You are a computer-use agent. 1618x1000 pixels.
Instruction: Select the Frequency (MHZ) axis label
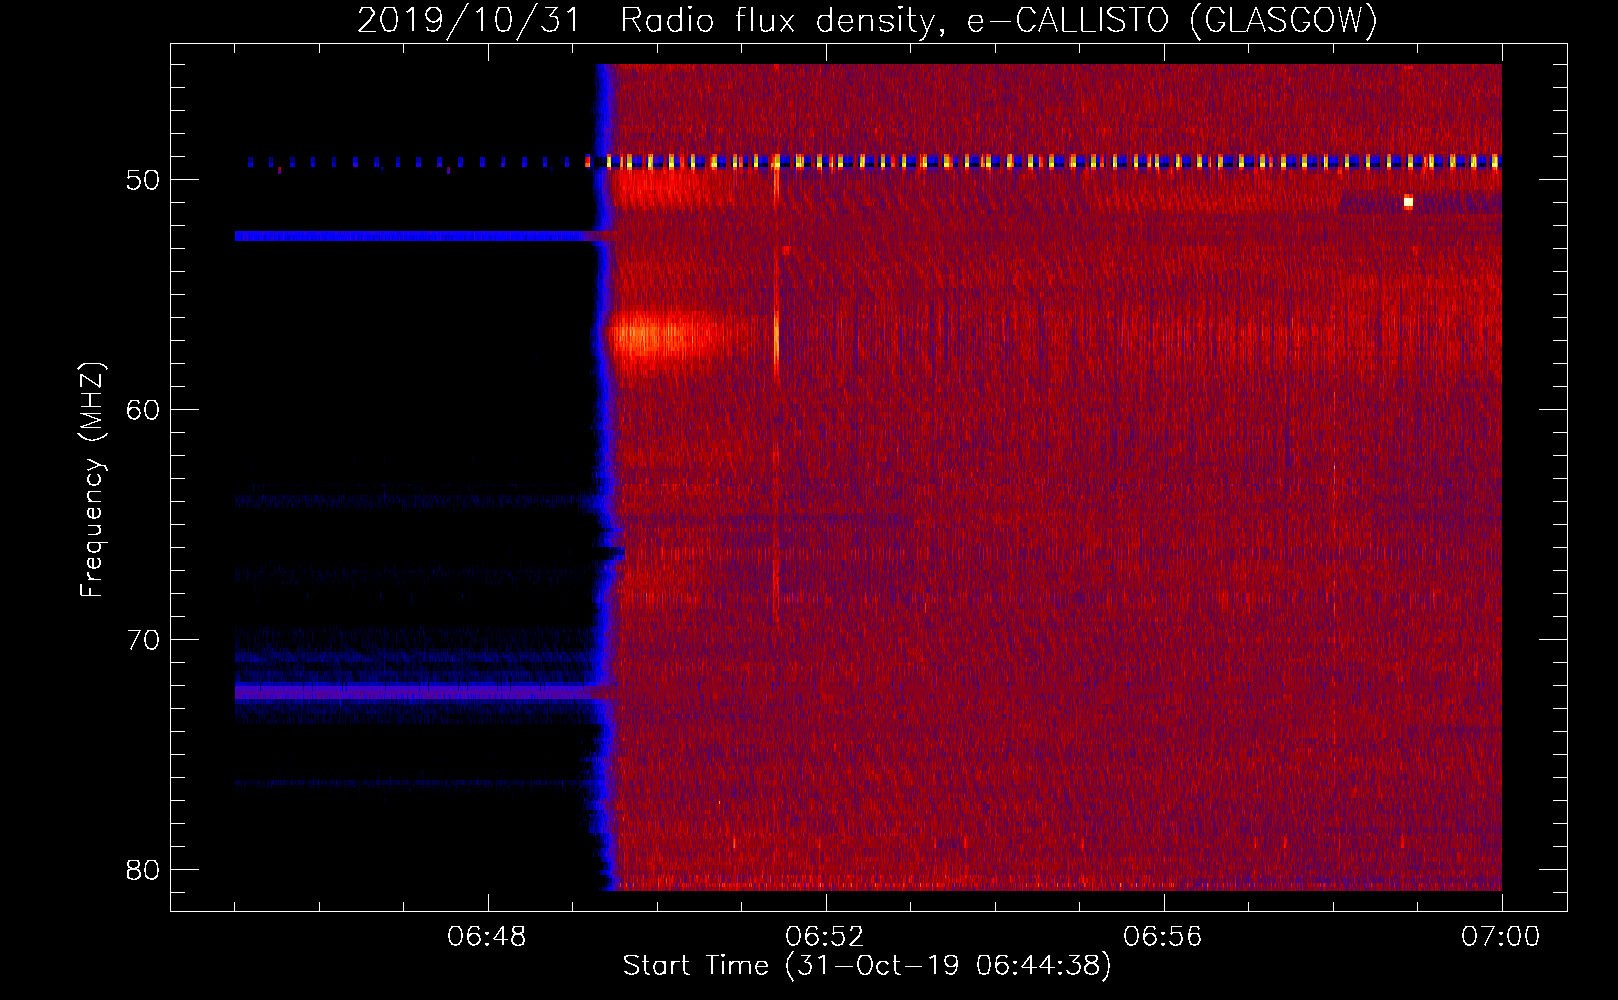(92, 480)
